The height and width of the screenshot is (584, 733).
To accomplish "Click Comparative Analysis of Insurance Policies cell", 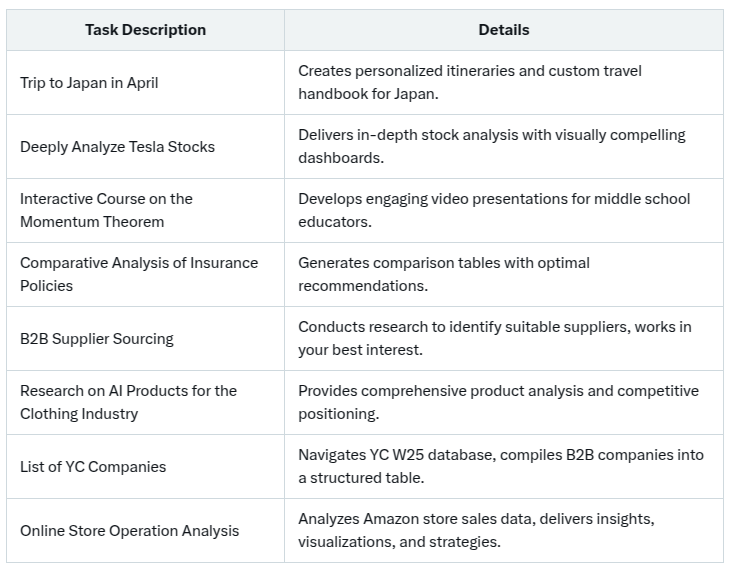I will point(145,274).
